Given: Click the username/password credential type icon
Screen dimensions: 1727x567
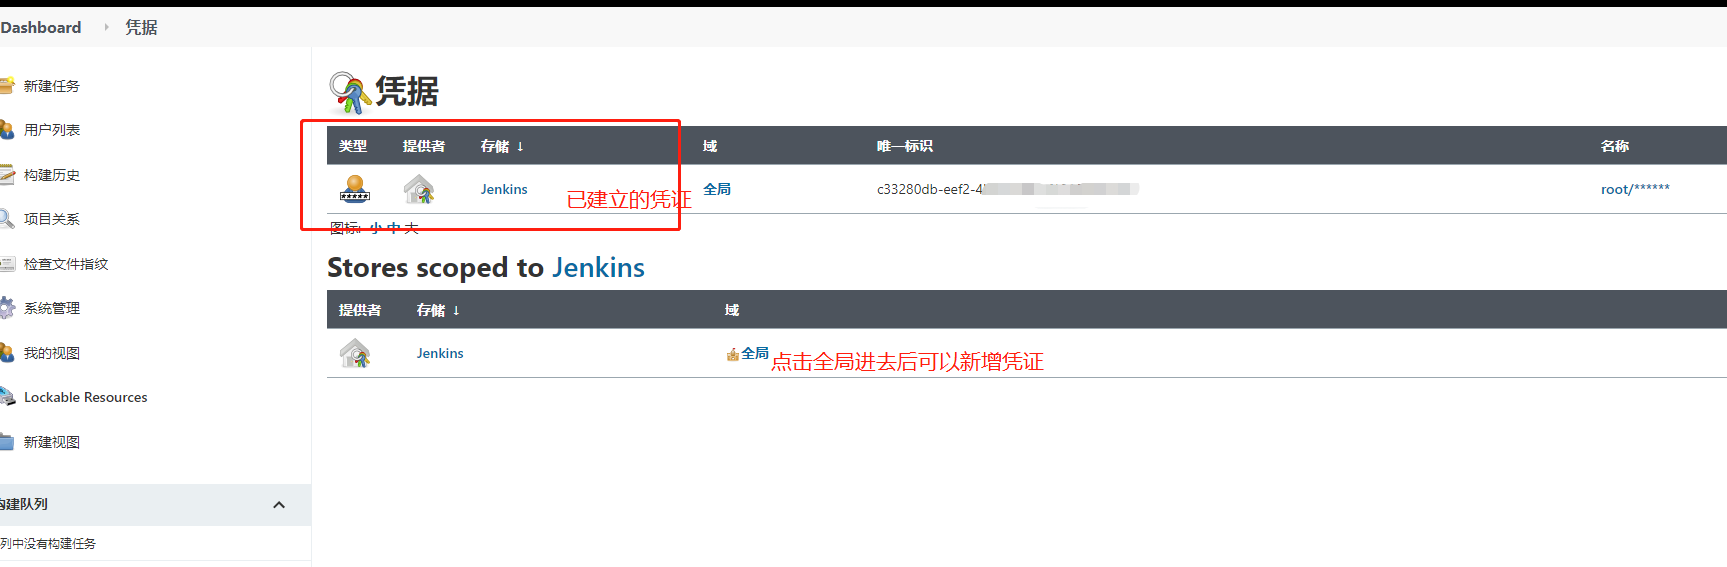Looking at the screenshot, I should click(x=355, y=189).
